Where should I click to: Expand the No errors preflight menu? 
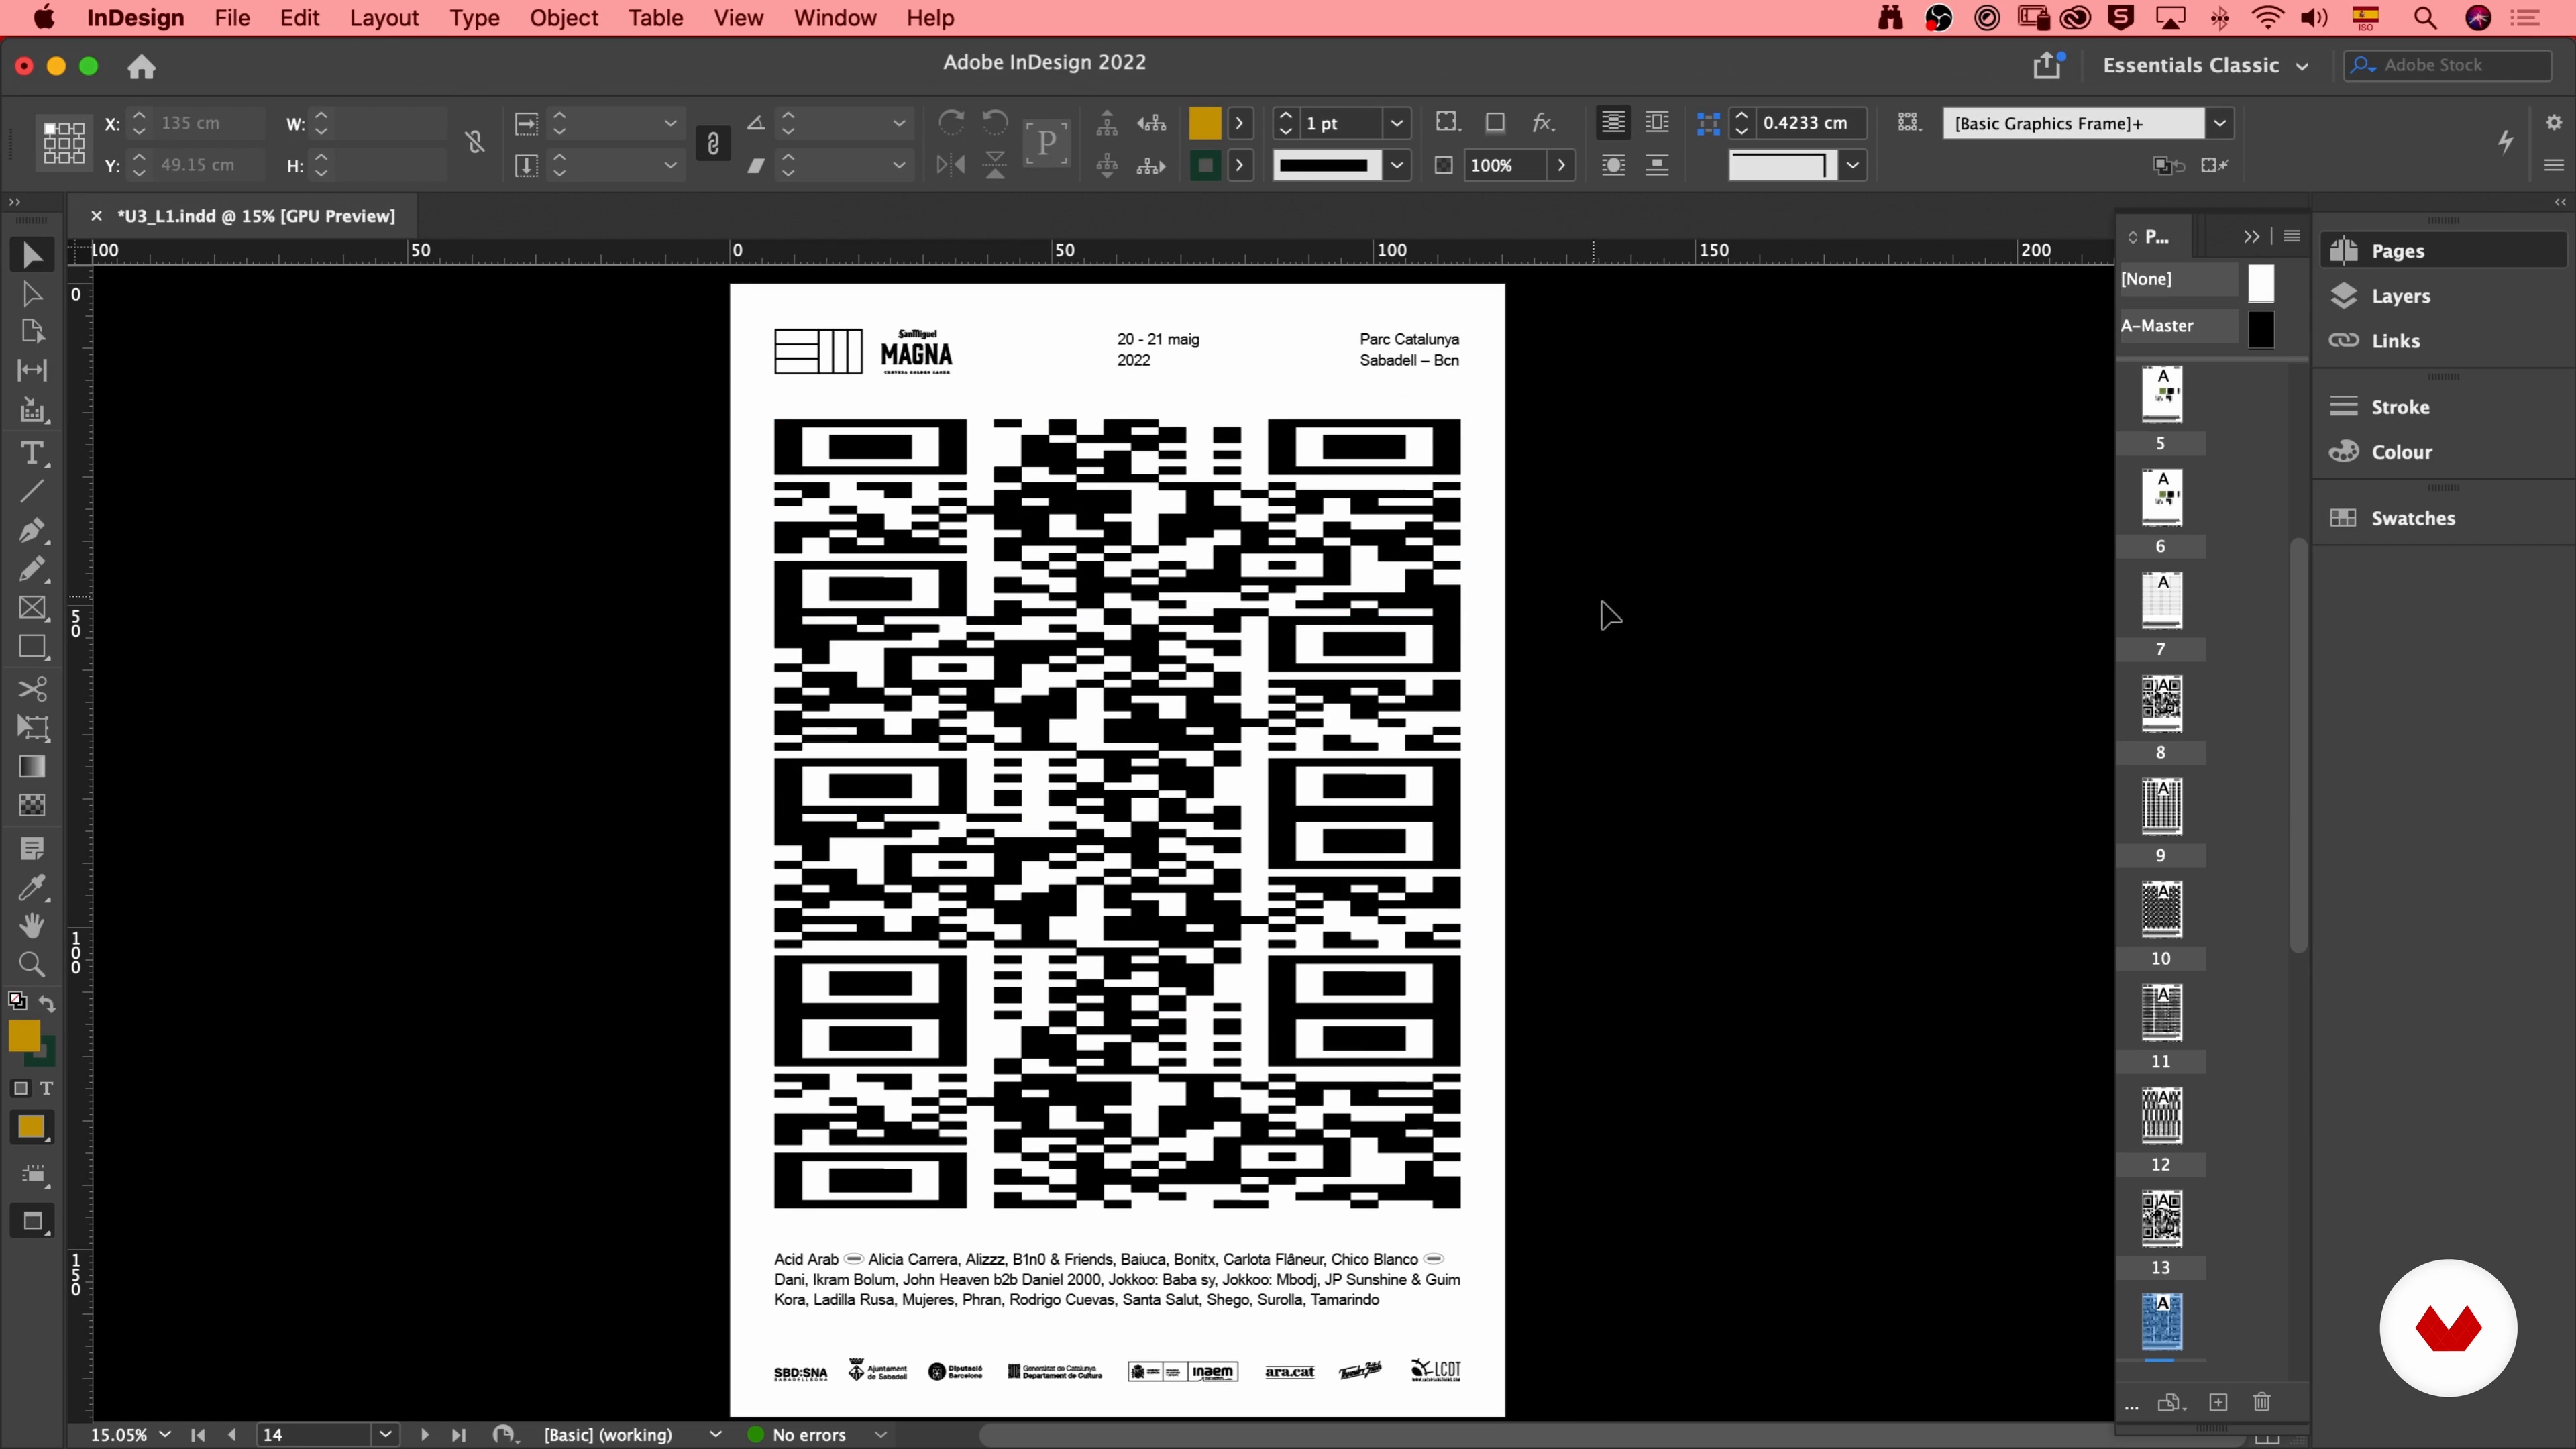coord(880,1434)
